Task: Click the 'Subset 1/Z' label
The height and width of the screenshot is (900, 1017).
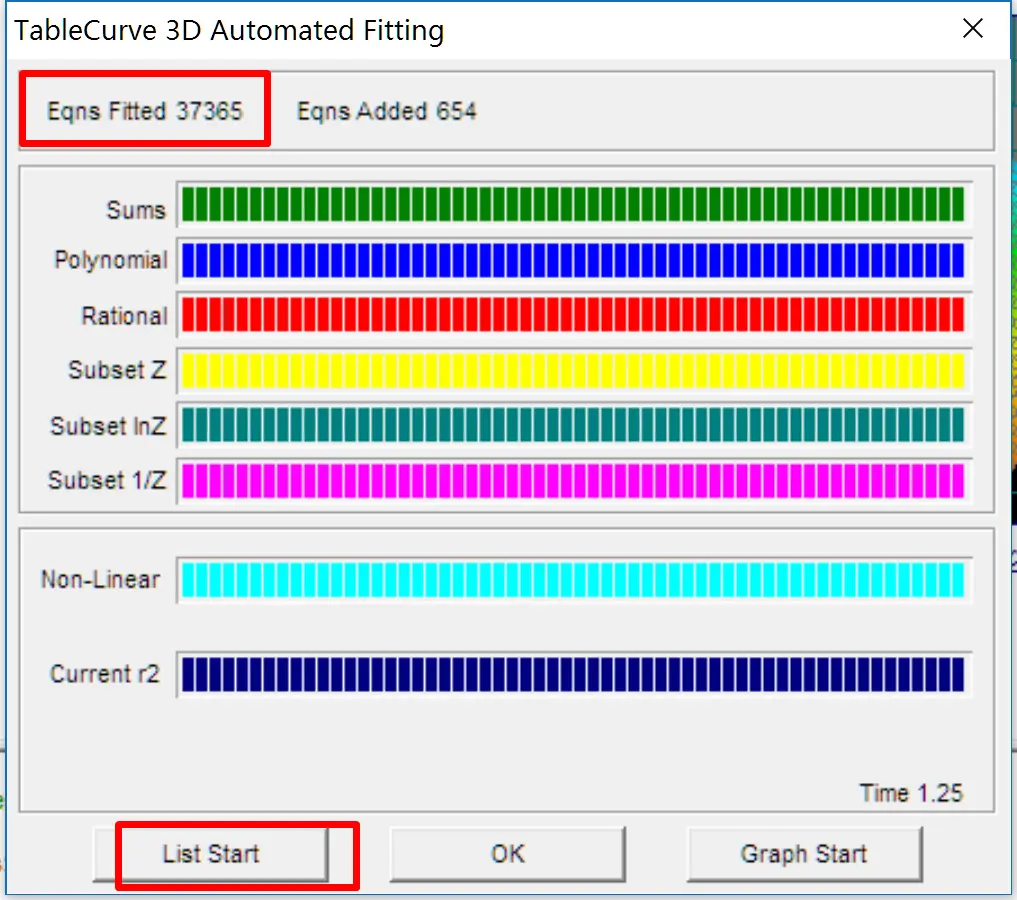Action: coord(107,480)
